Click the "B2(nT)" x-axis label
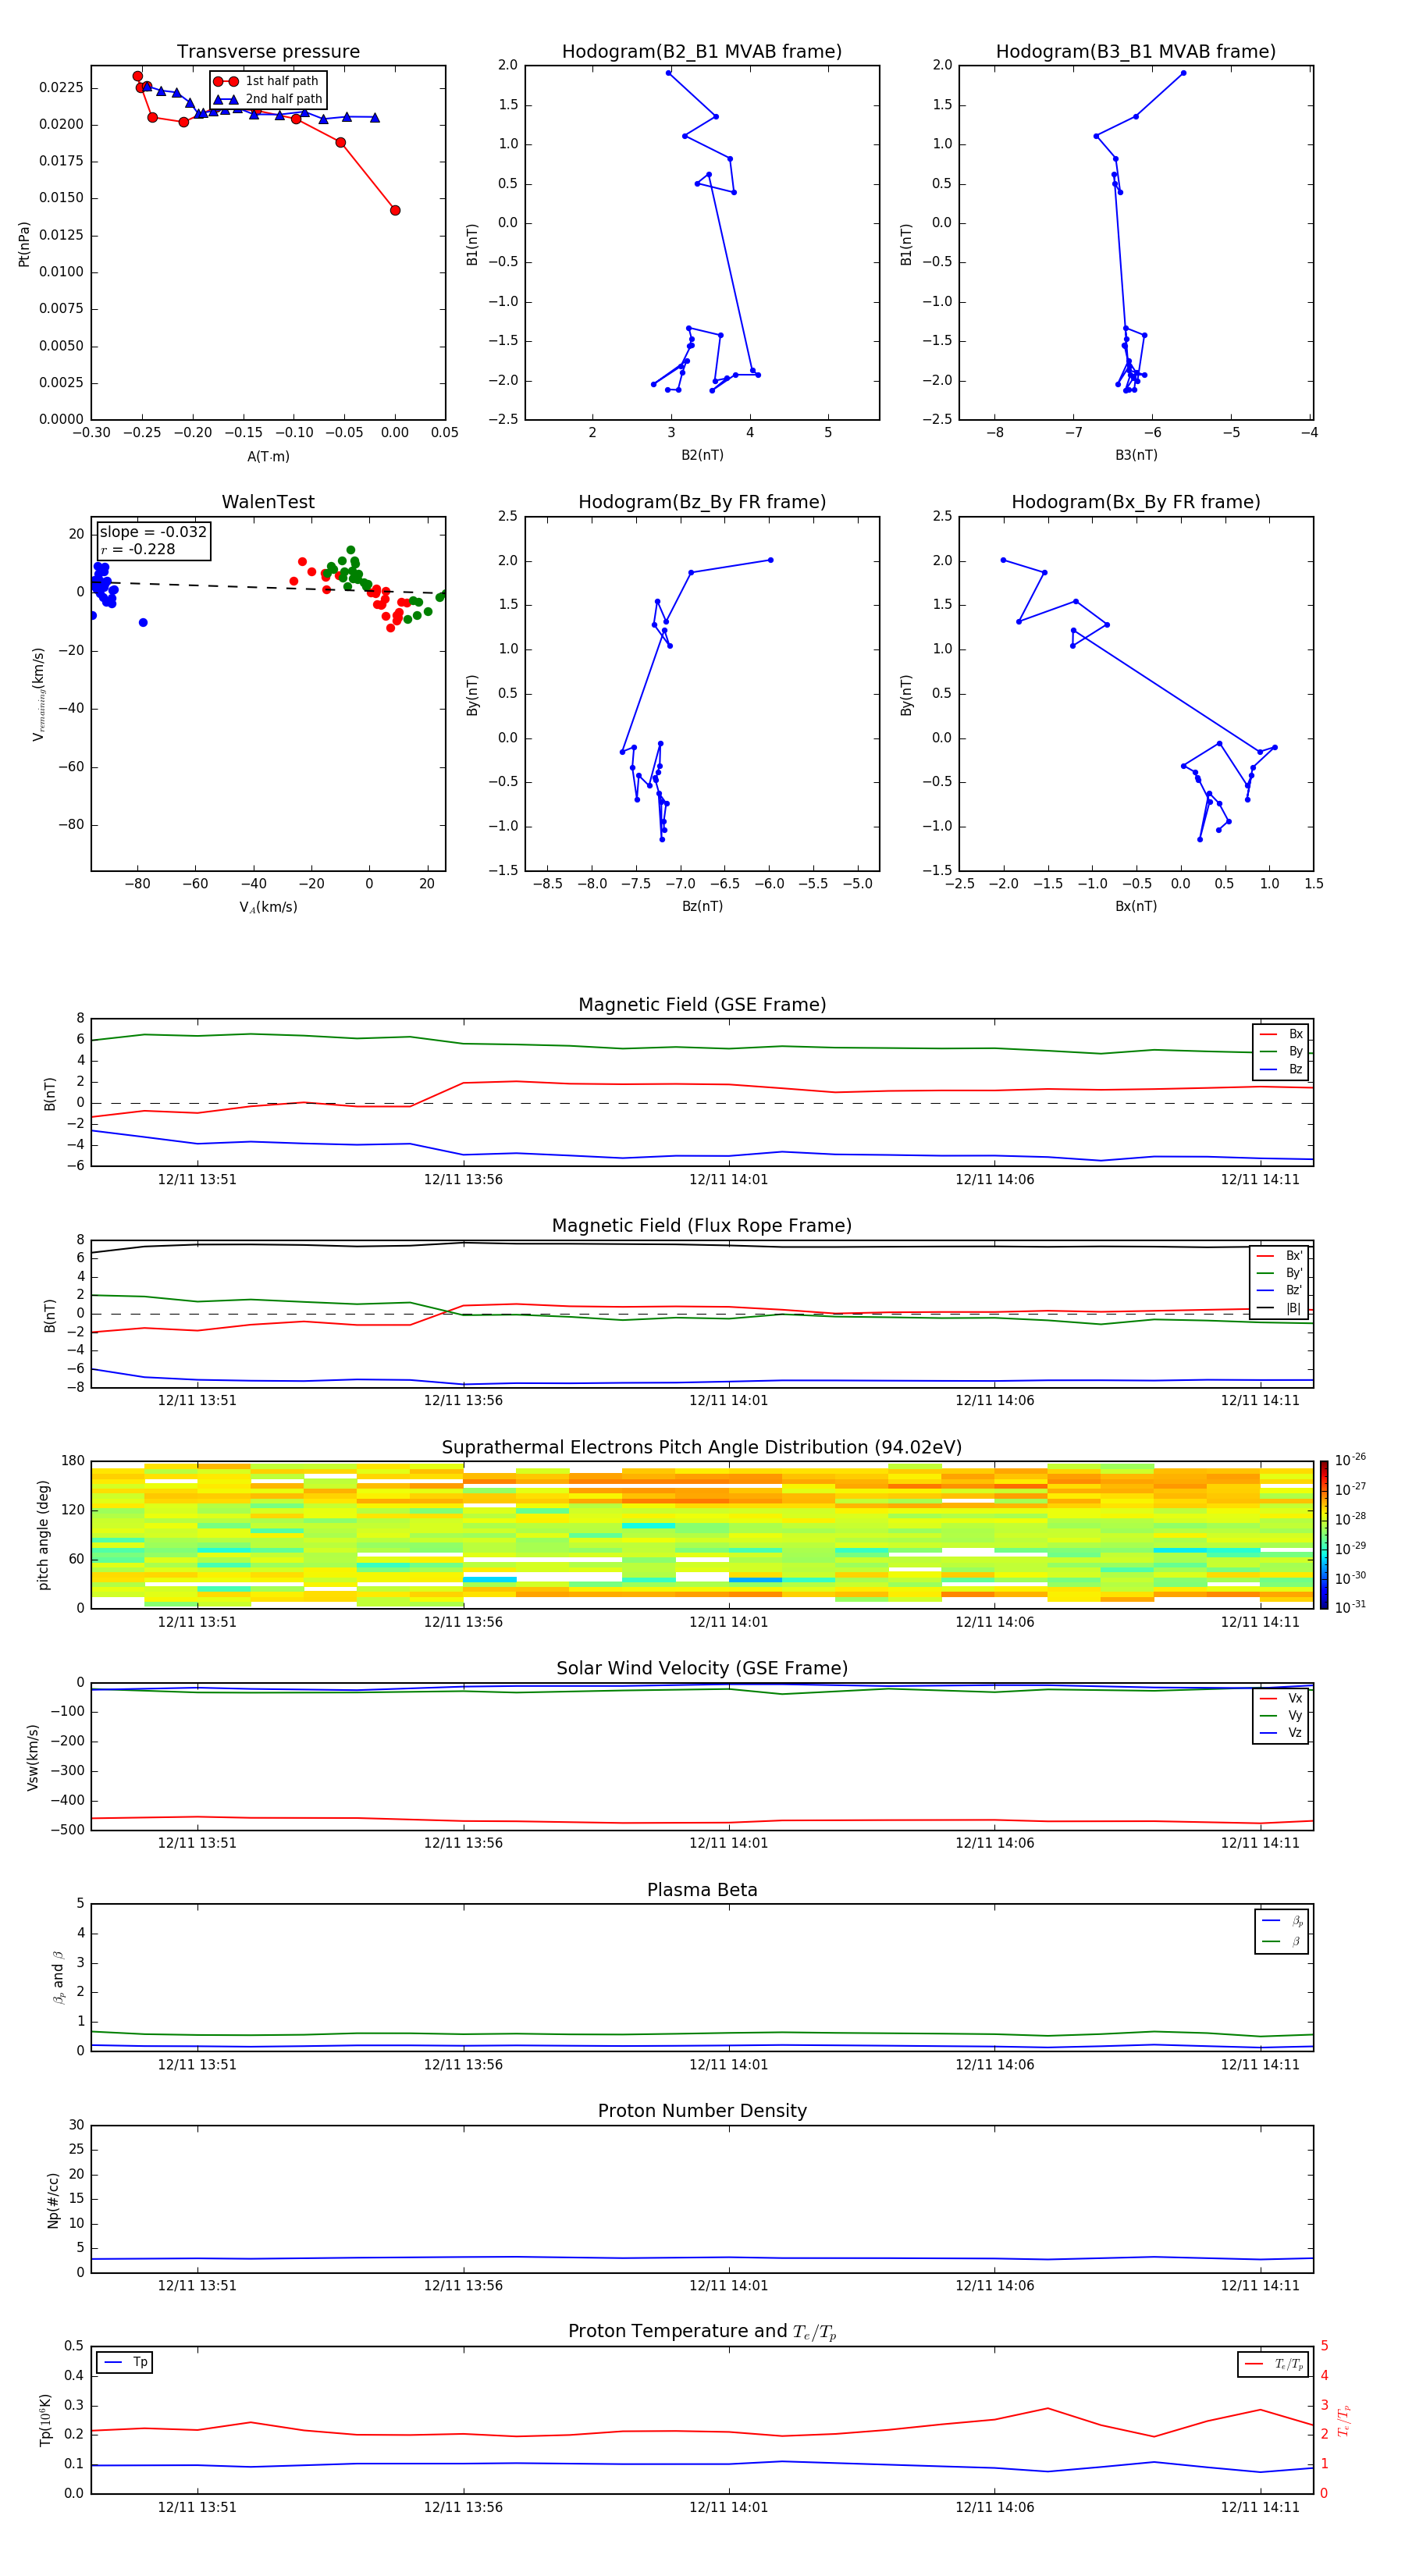 click(702, 455)
